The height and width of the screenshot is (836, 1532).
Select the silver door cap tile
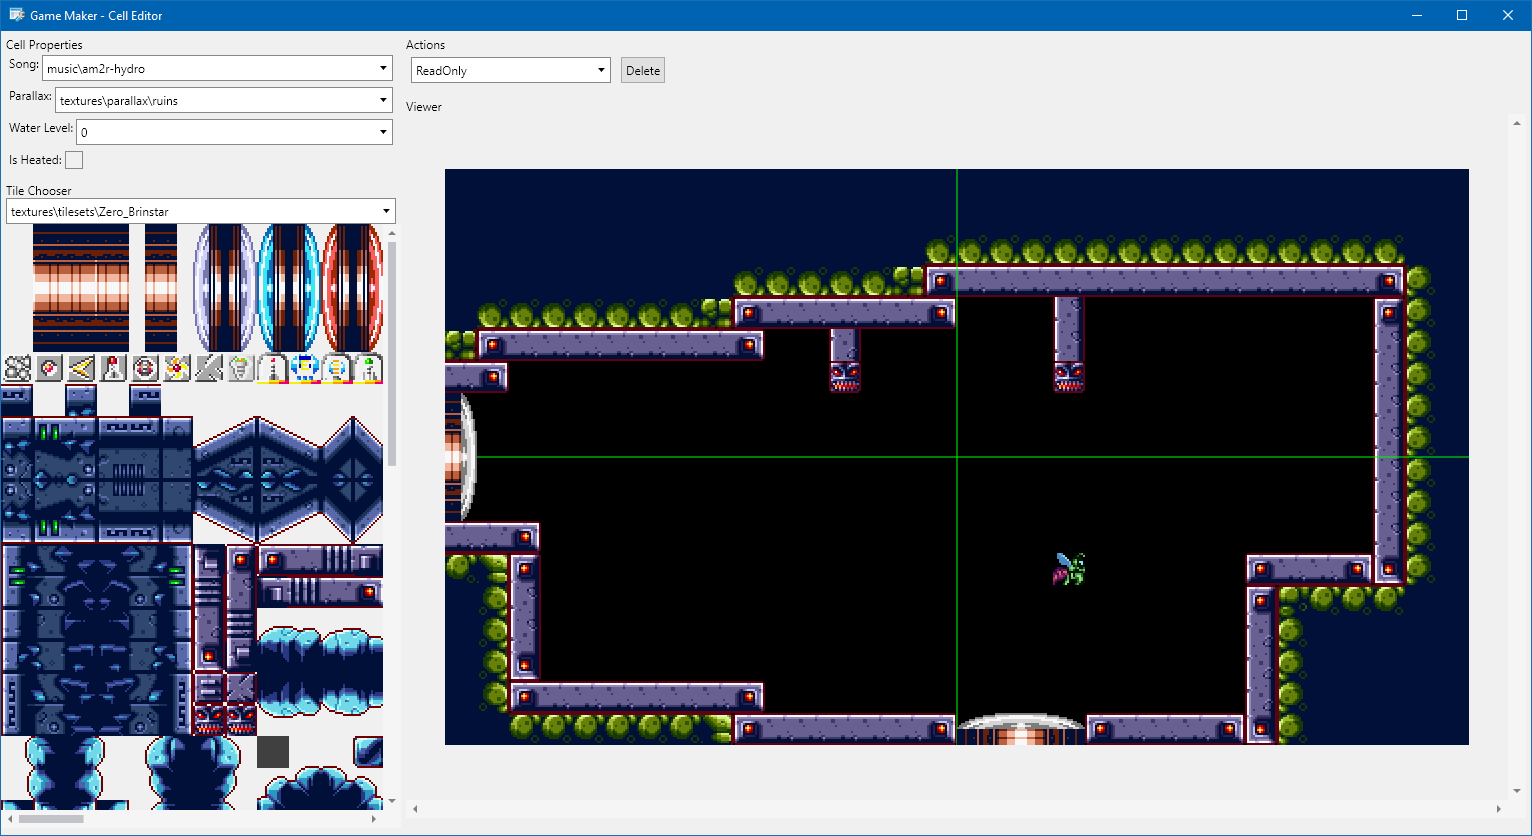(225, 288)
